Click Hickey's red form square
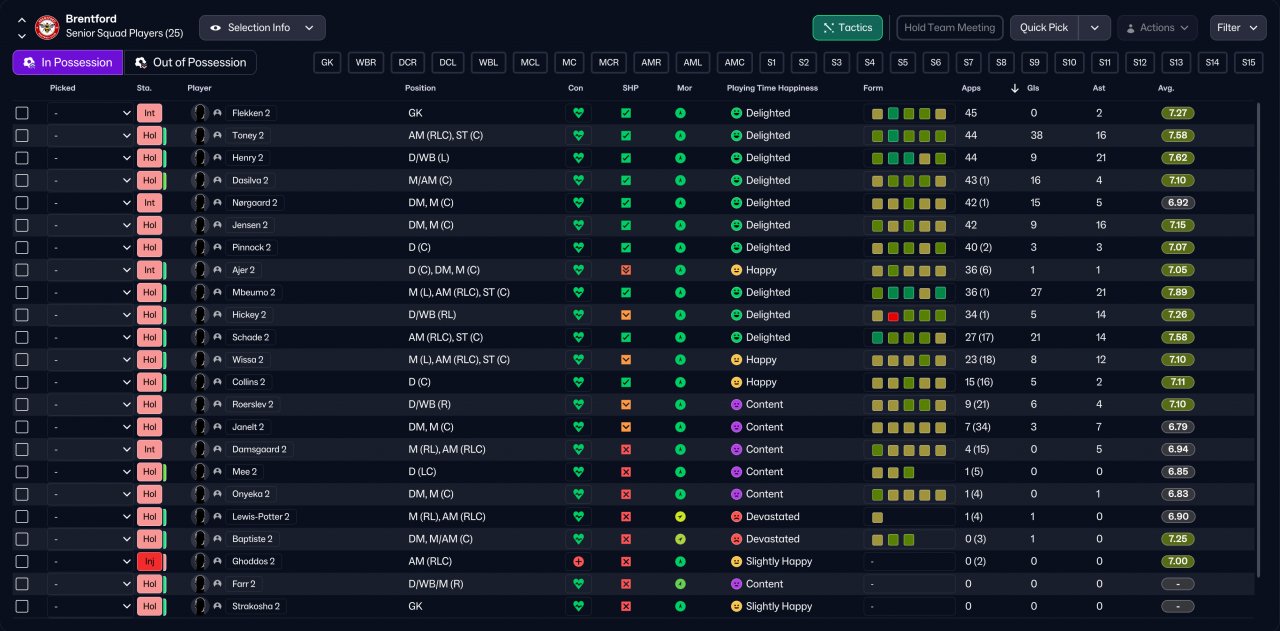Screen dimensions: 1280x631 pos(893,315)
